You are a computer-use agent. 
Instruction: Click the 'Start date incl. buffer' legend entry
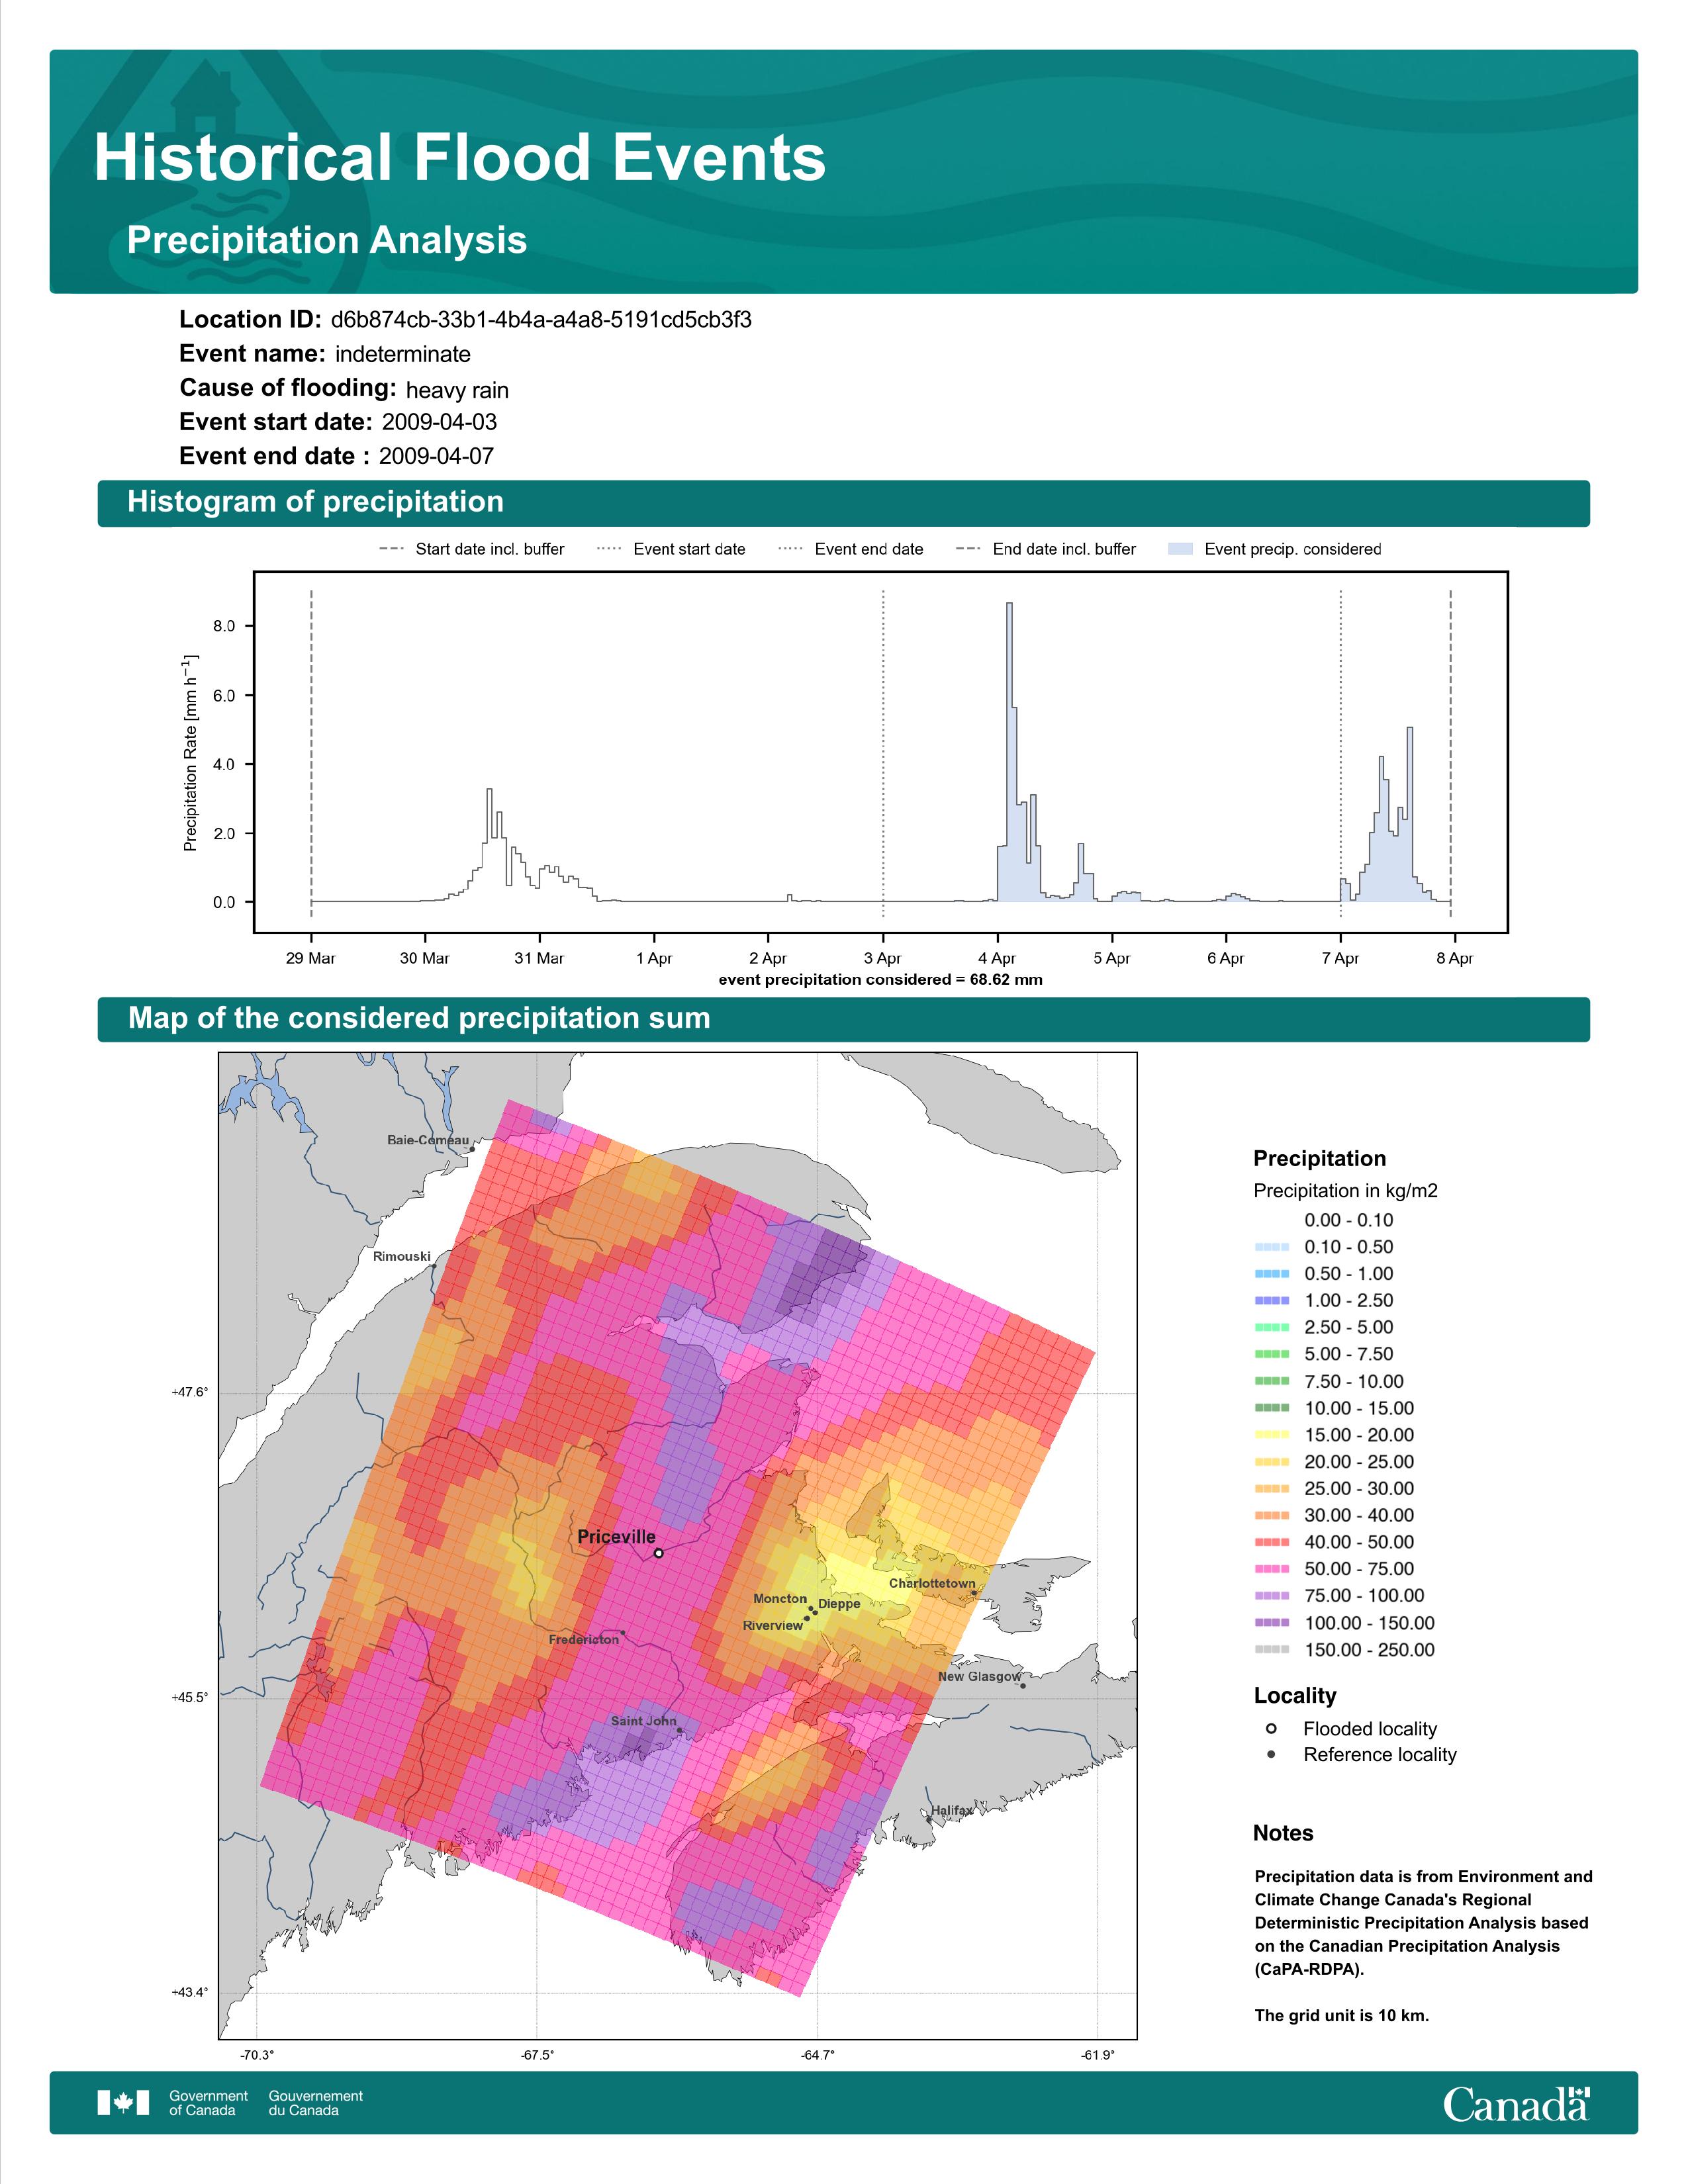tap(472, 549)
